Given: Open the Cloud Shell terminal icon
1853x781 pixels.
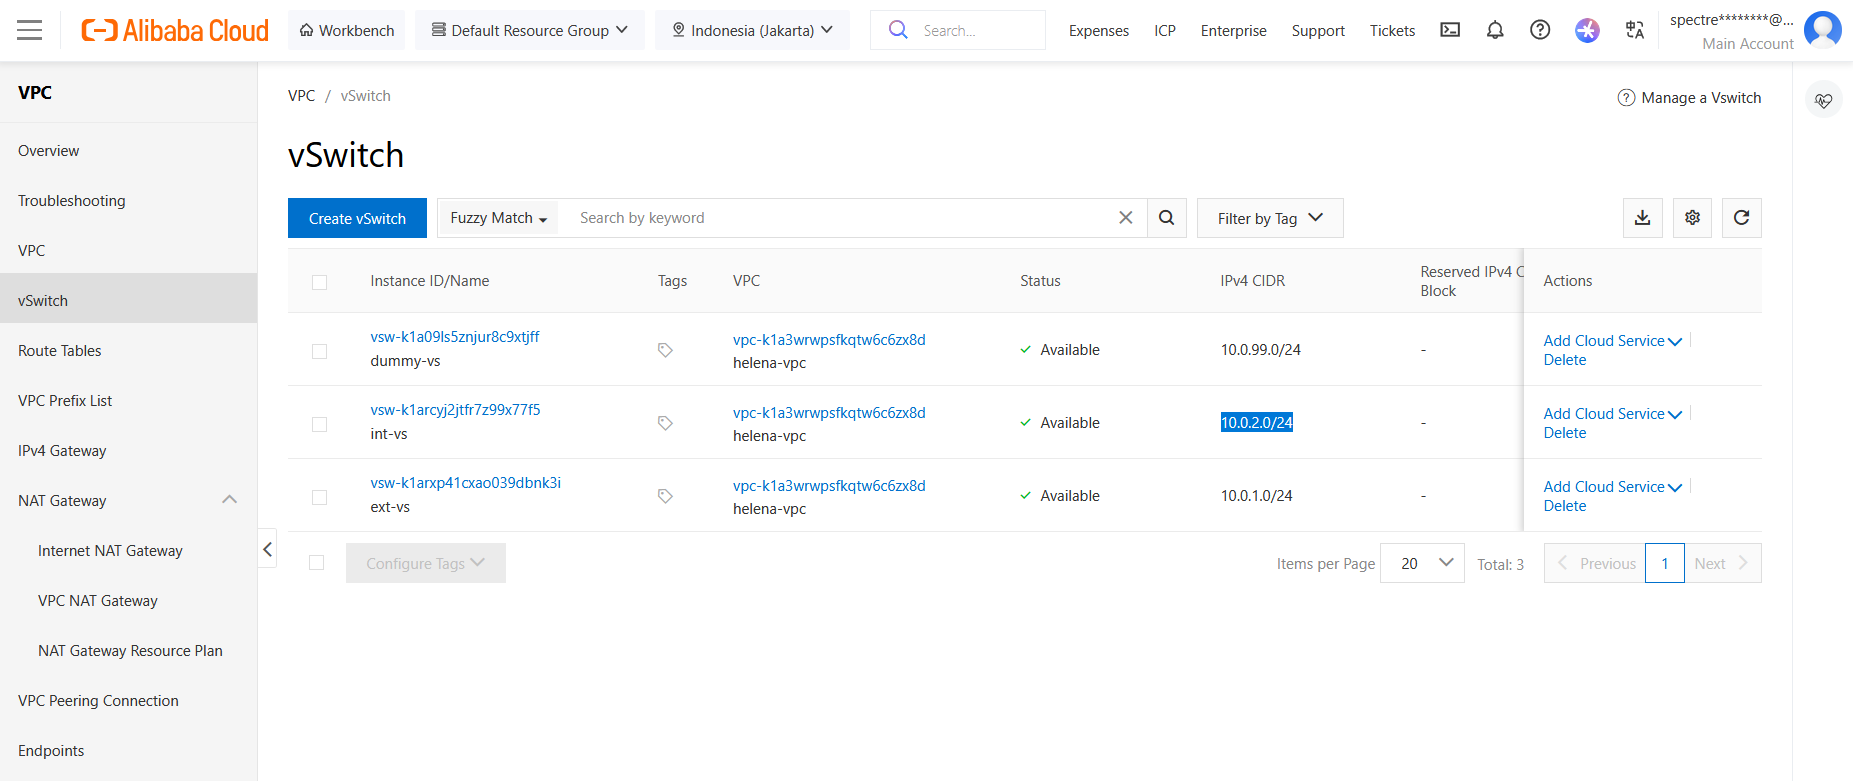Looking at the screenshot, I should point(1450,30).
